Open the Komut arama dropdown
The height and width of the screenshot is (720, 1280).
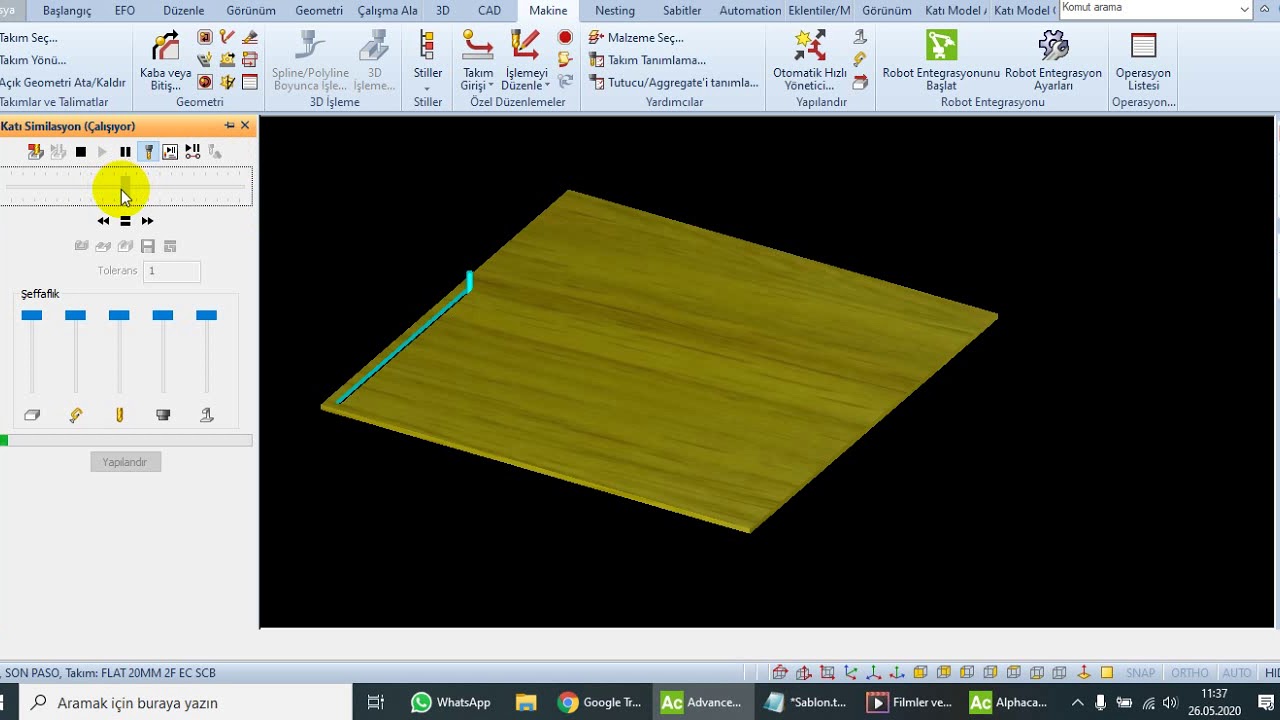1245,9
